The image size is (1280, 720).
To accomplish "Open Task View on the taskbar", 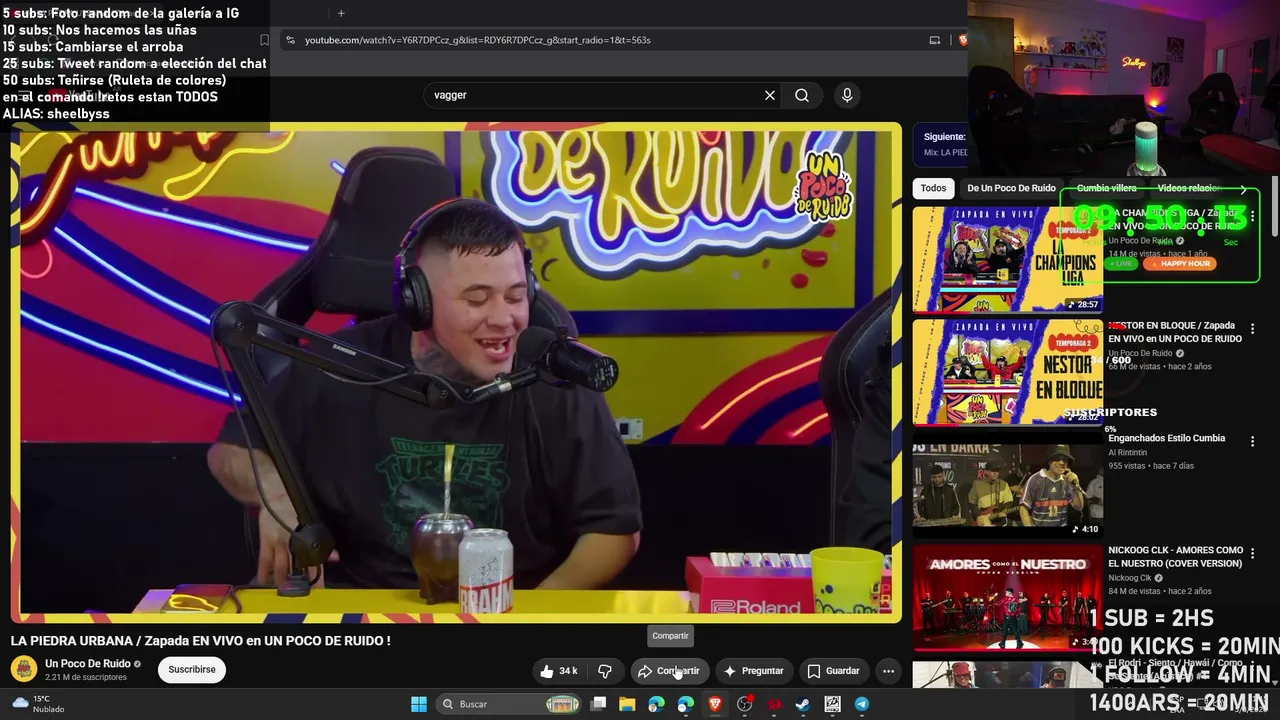I will pyautogui.click(x=598, y=704).
